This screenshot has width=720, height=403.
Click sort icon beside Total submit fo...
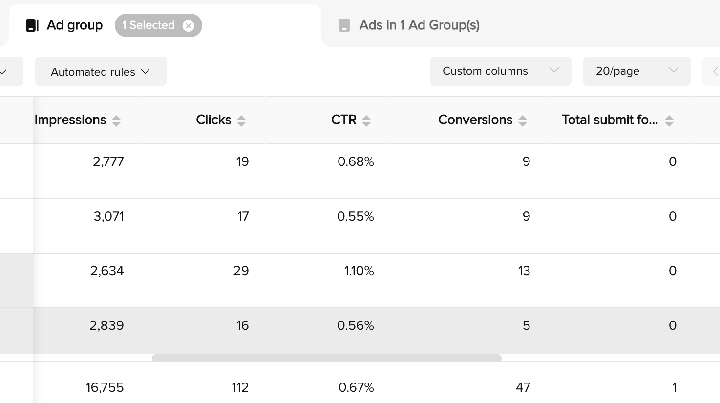pyautogui.click(x=669, y=121)
